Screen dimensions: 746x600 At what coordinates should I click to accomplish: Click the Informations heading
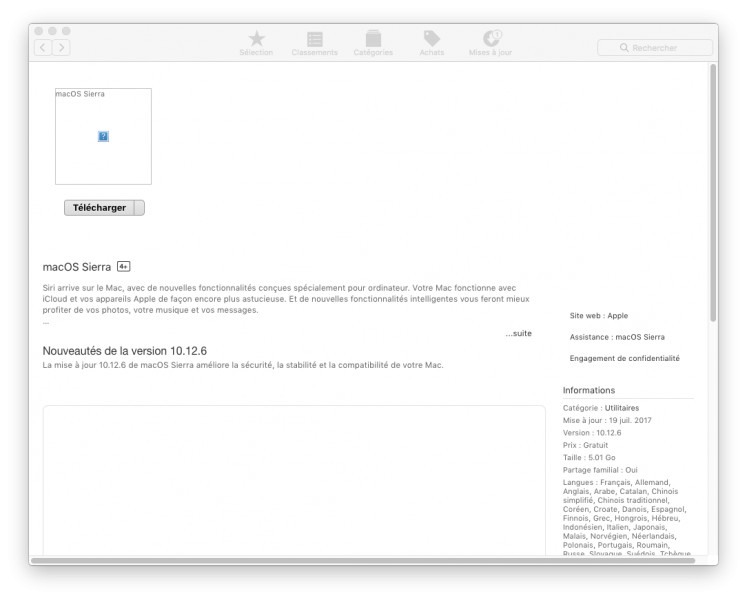pyautogui.click(x=589, y=390)
